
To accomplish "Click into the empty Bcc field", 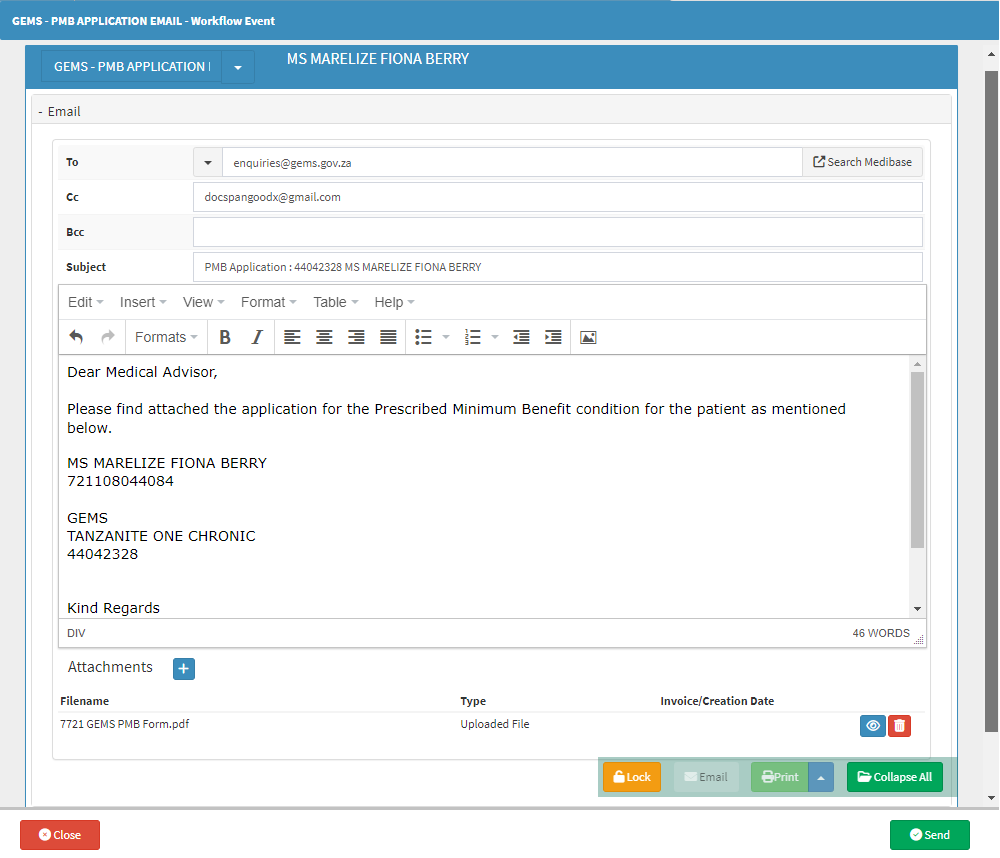I will [x=557, y=232].
